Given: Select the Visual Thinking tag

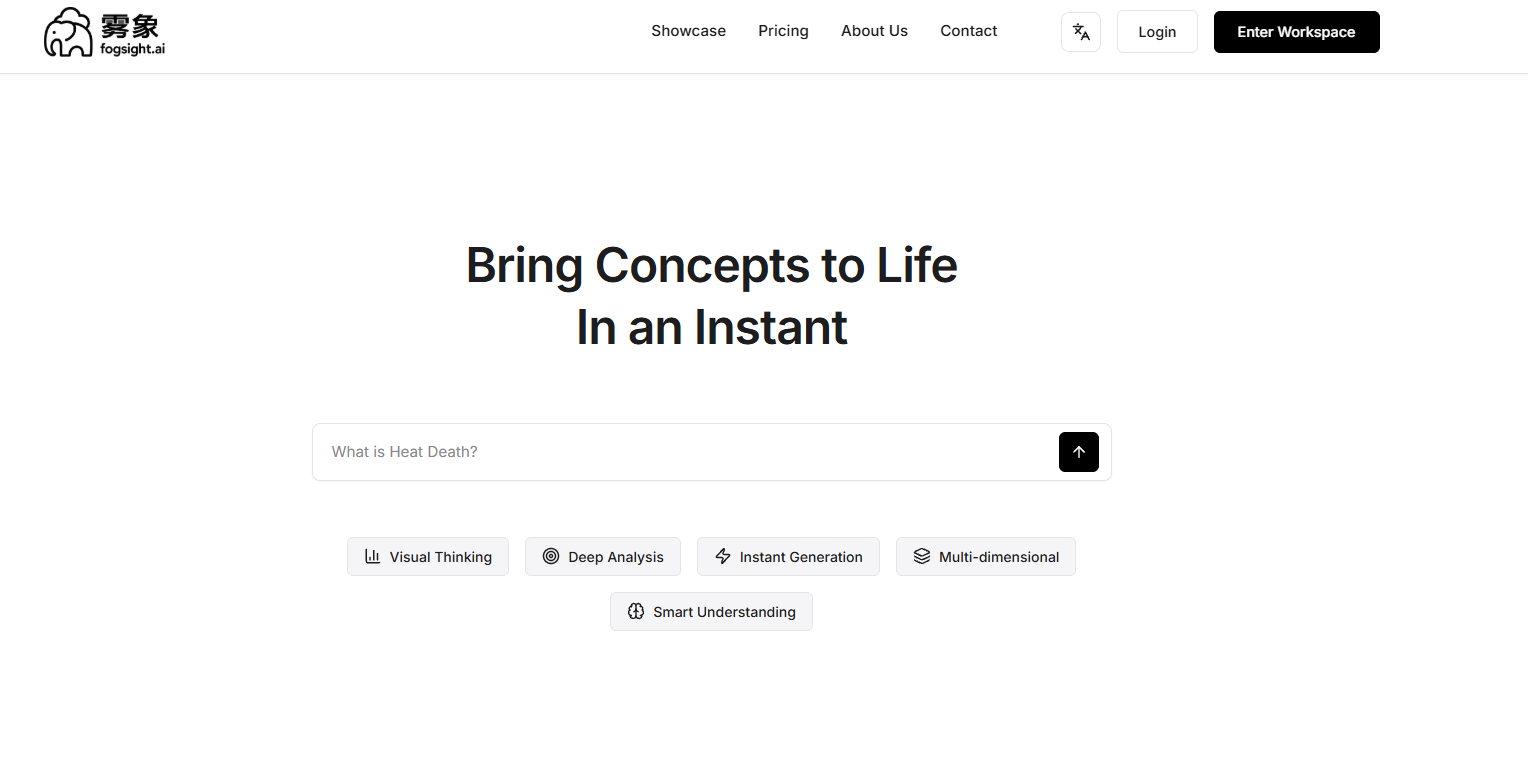Looking at the screenshot, I should coord(428,557).
